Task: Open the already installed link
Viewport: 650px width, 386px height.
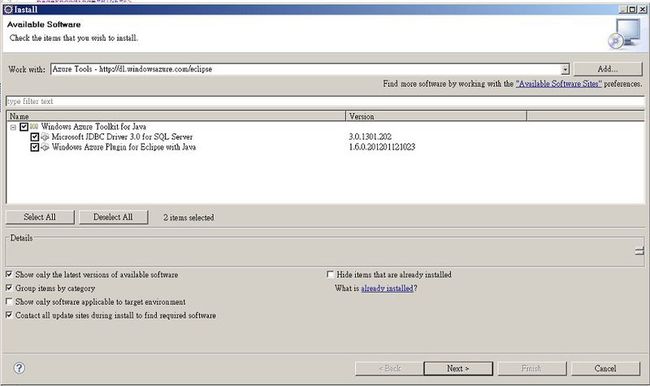Action: [387, 288]
